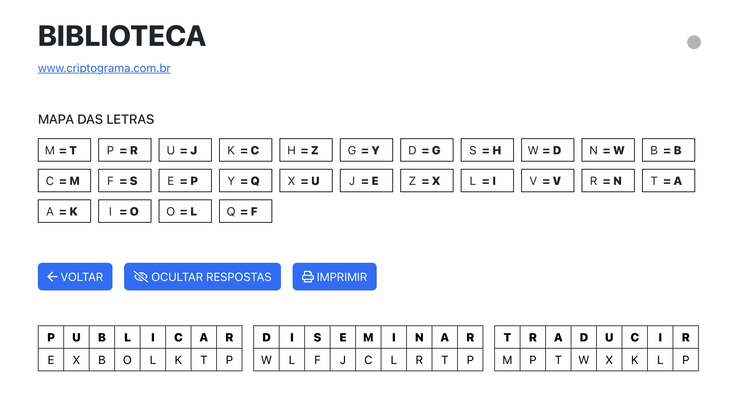Click the crossed-eye icon on Ocultar Respostas
This screenshot has height=416, width=729.
click(140, 277)
